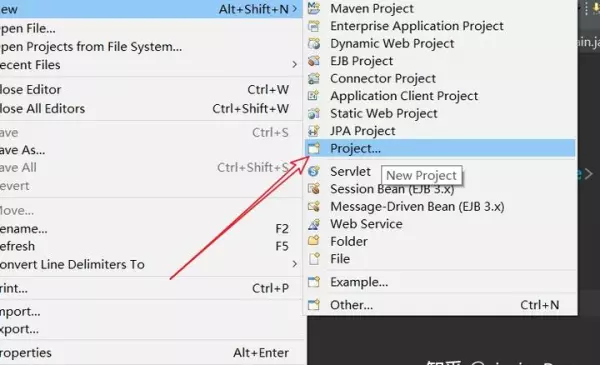
Task: Select the Connector Project icon
Action: (x=314, y=78)
